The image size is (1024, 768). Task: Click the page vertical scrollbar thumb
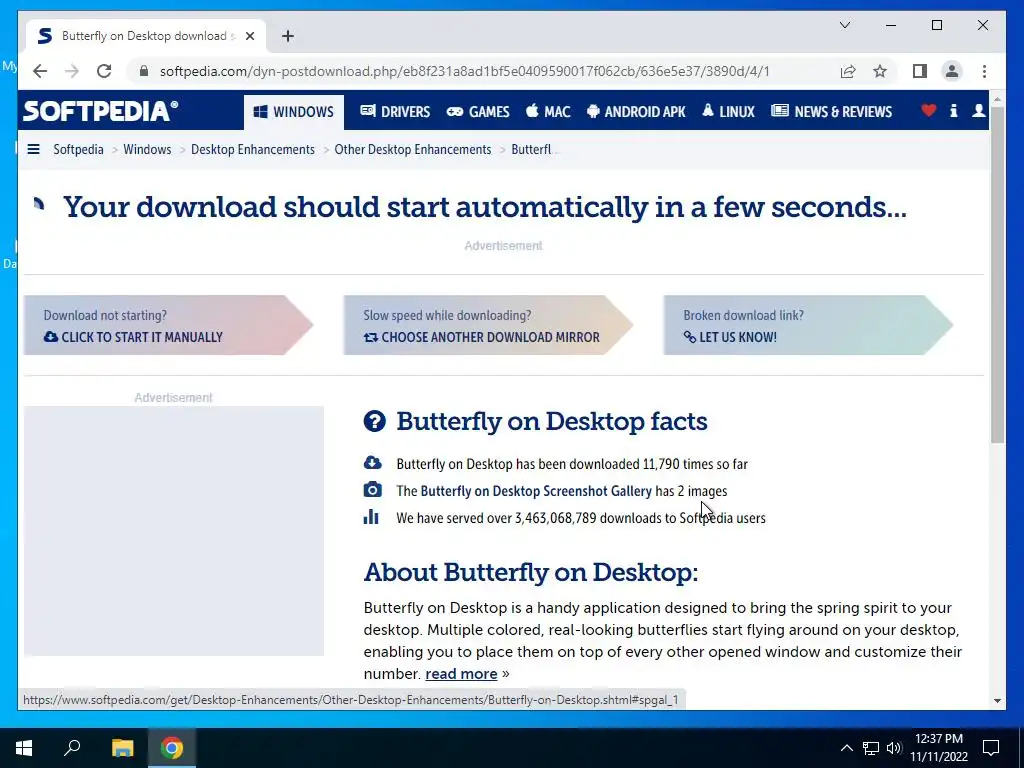click(997, 274)
